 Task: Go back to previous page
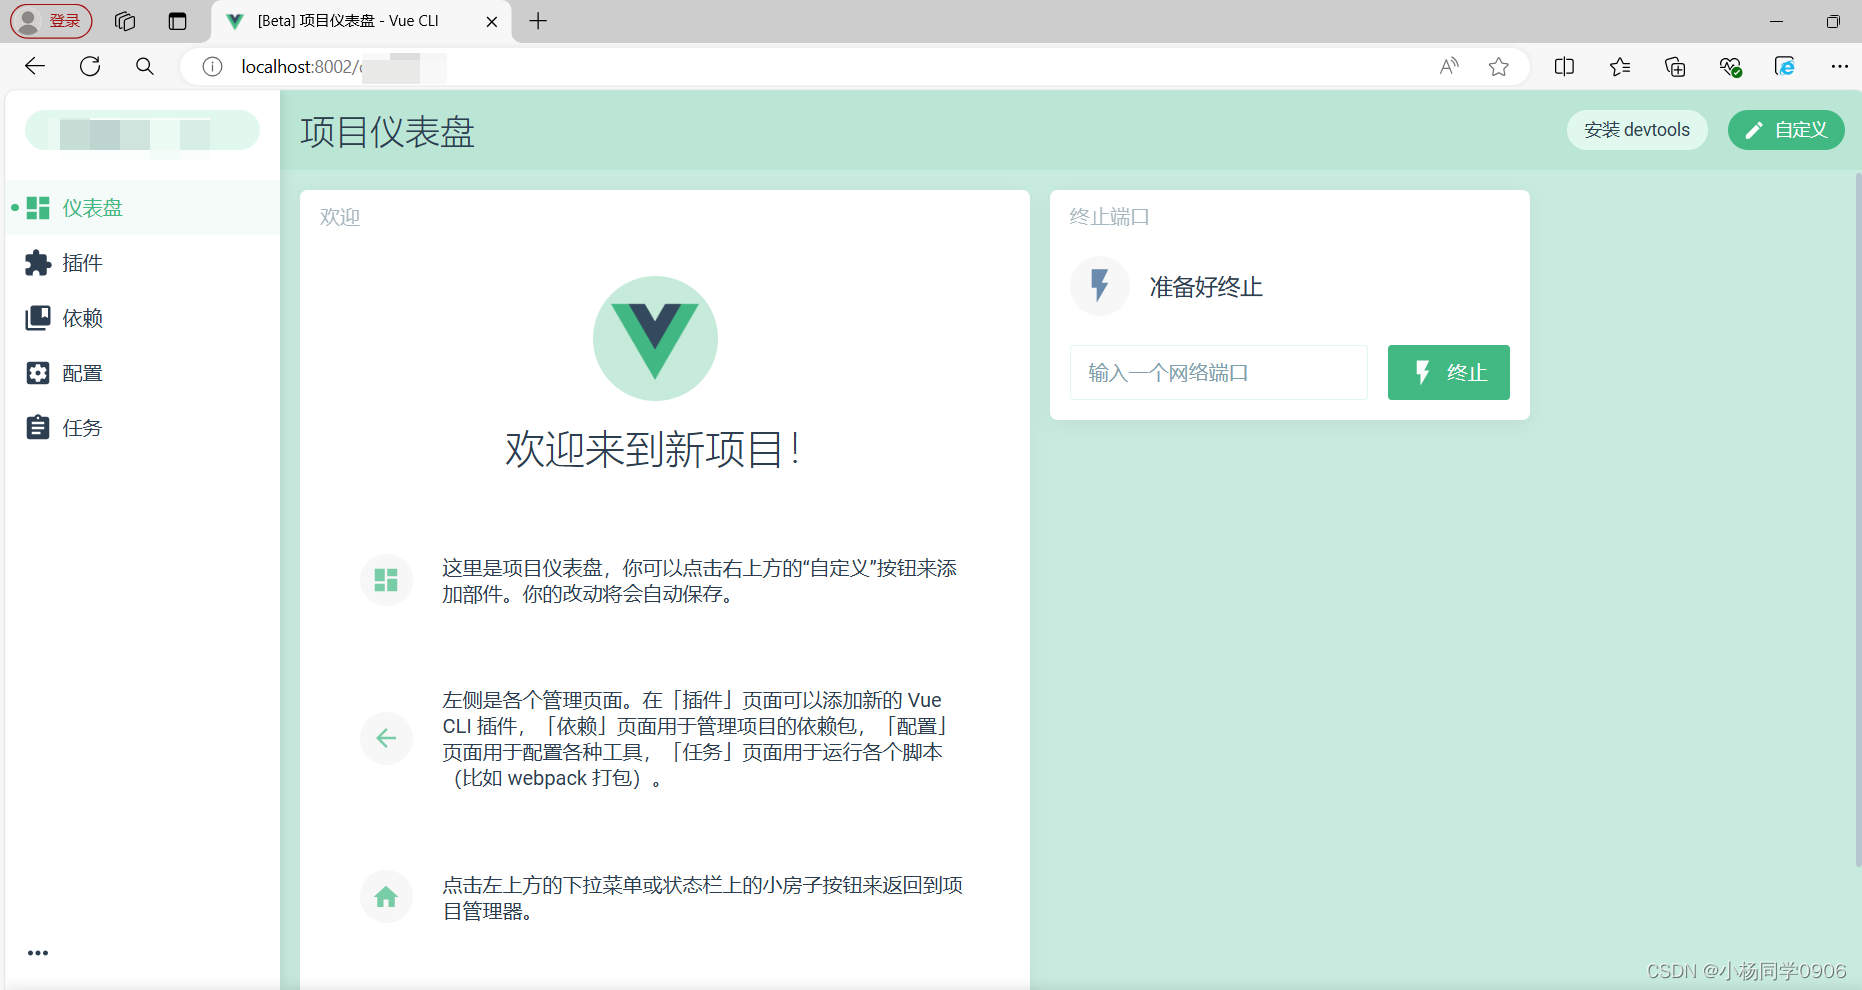point(35,67)
